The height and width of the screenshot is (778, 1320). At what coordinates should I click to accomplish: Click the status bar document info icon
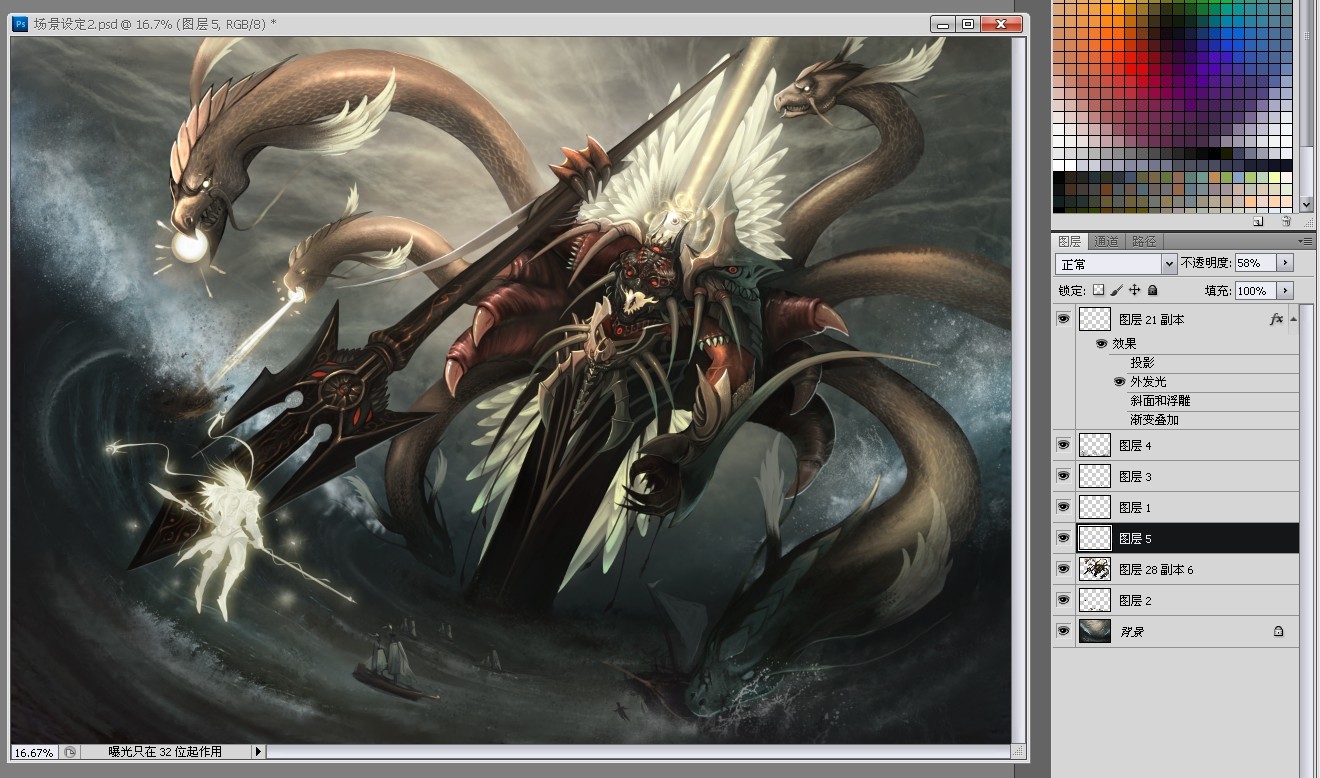(70, 752)
